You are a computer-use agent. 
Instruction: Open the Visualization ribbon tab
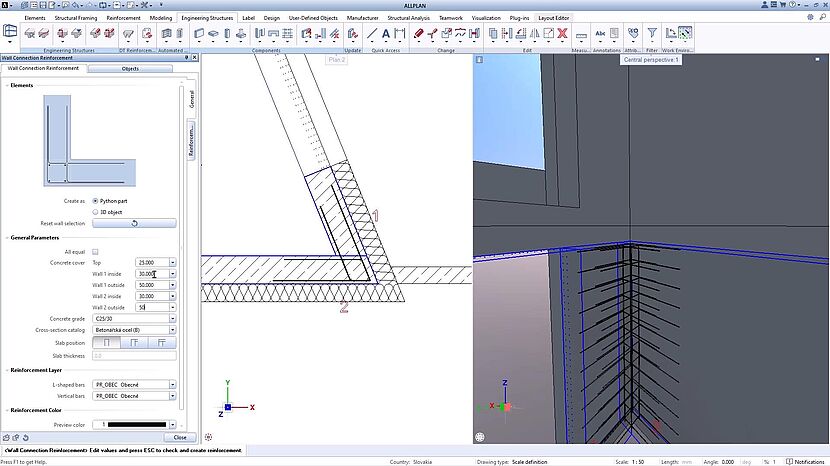click(x=486, y=18)
